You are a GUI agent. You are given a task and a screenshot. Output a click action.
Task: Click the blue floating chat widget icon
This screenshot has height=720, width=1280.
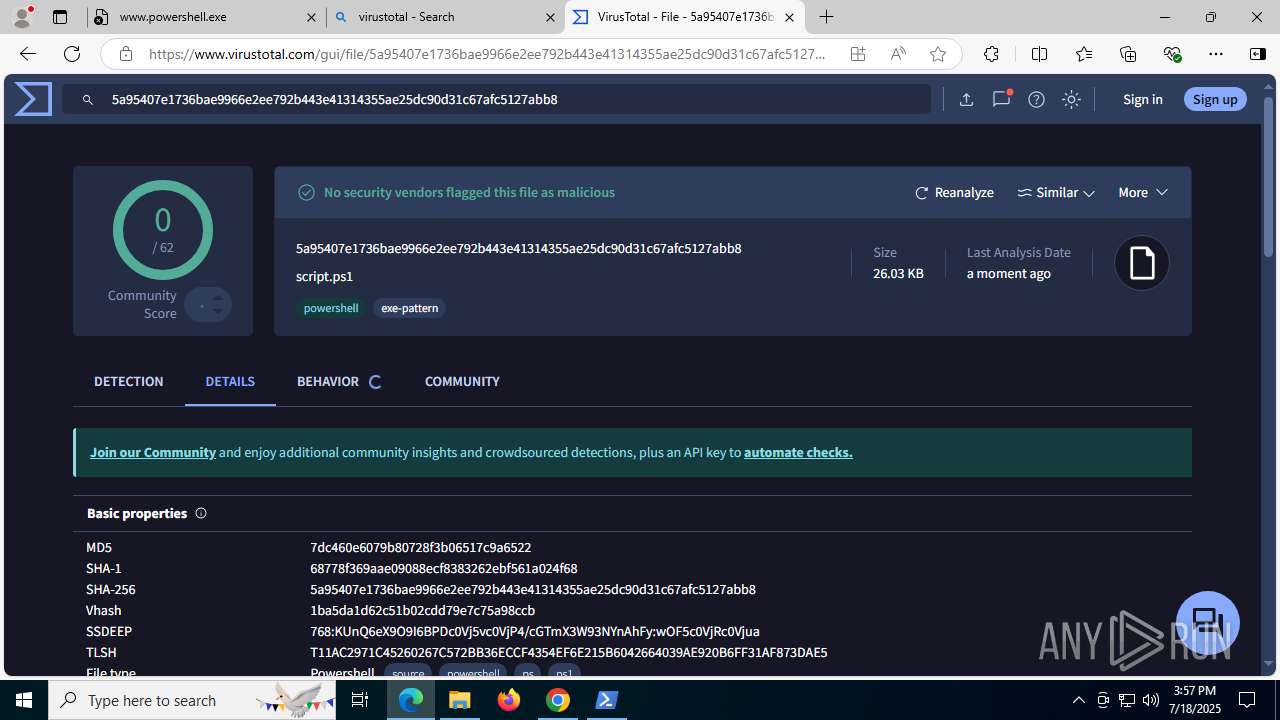click(x=1208, y=622)
